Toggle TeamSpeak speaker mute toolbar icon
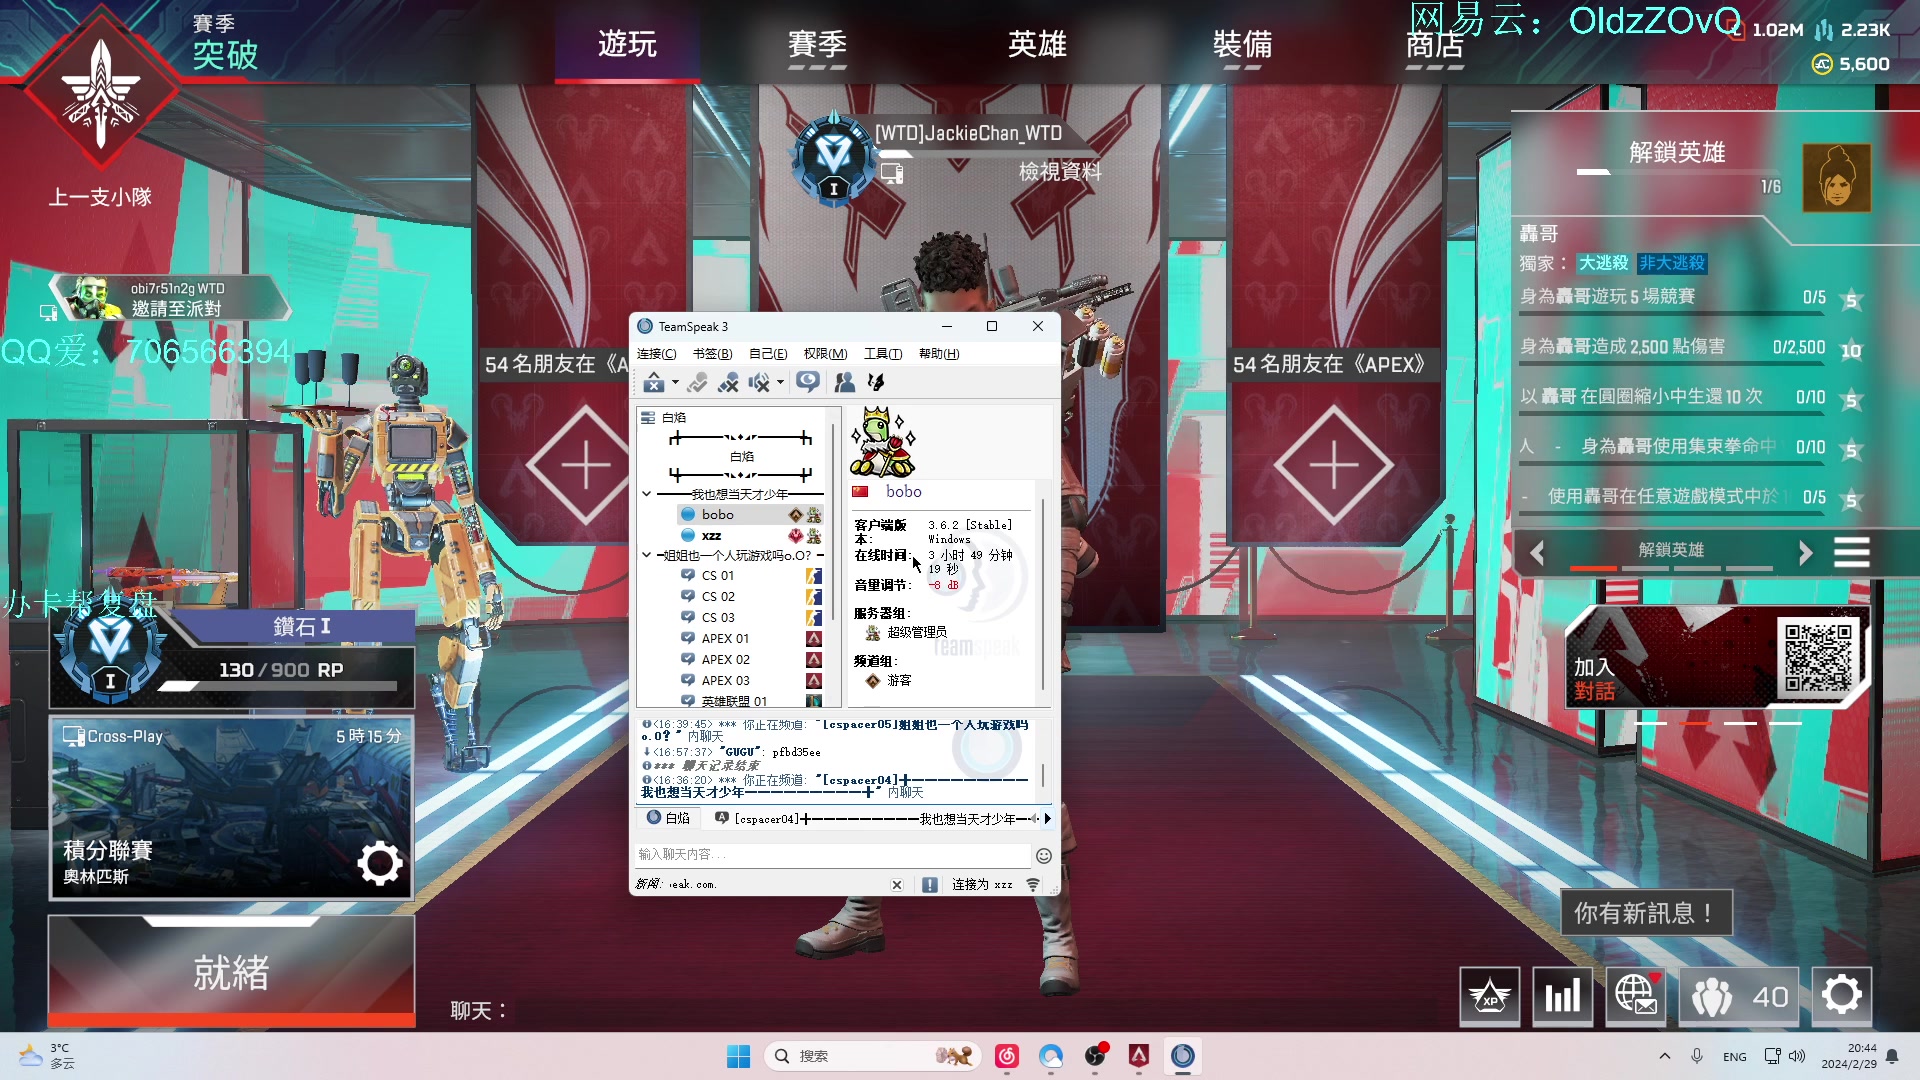Screen dimensions: 1920x1080 coord(759,382)
